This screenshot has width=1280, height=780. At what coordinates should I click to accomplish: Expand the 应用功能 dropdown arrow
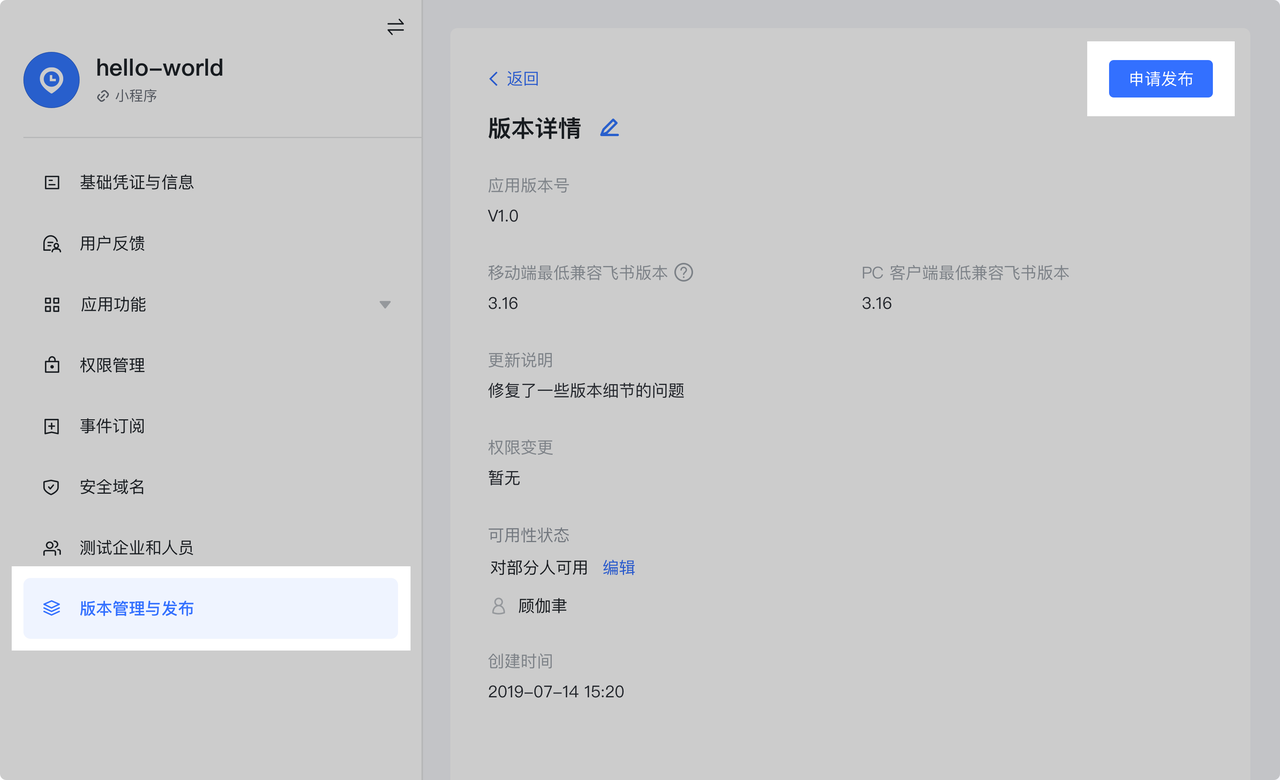pos(385,305)
